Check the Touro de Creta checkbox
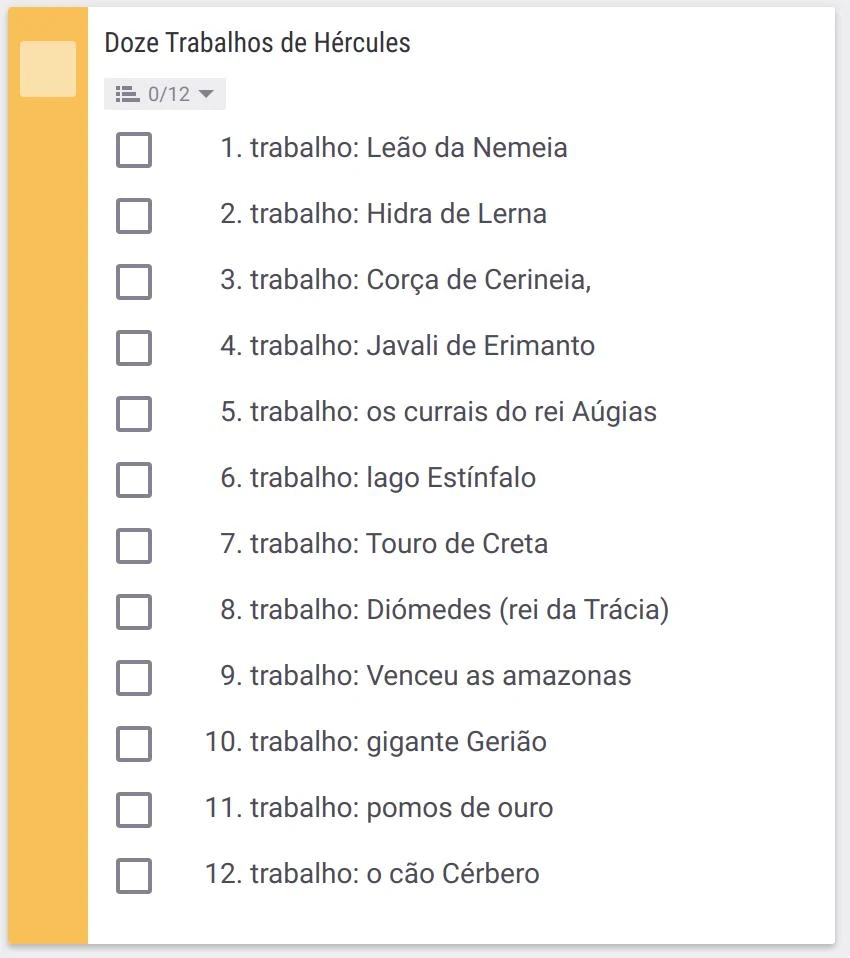850x958 pixels. click(134, 546)
